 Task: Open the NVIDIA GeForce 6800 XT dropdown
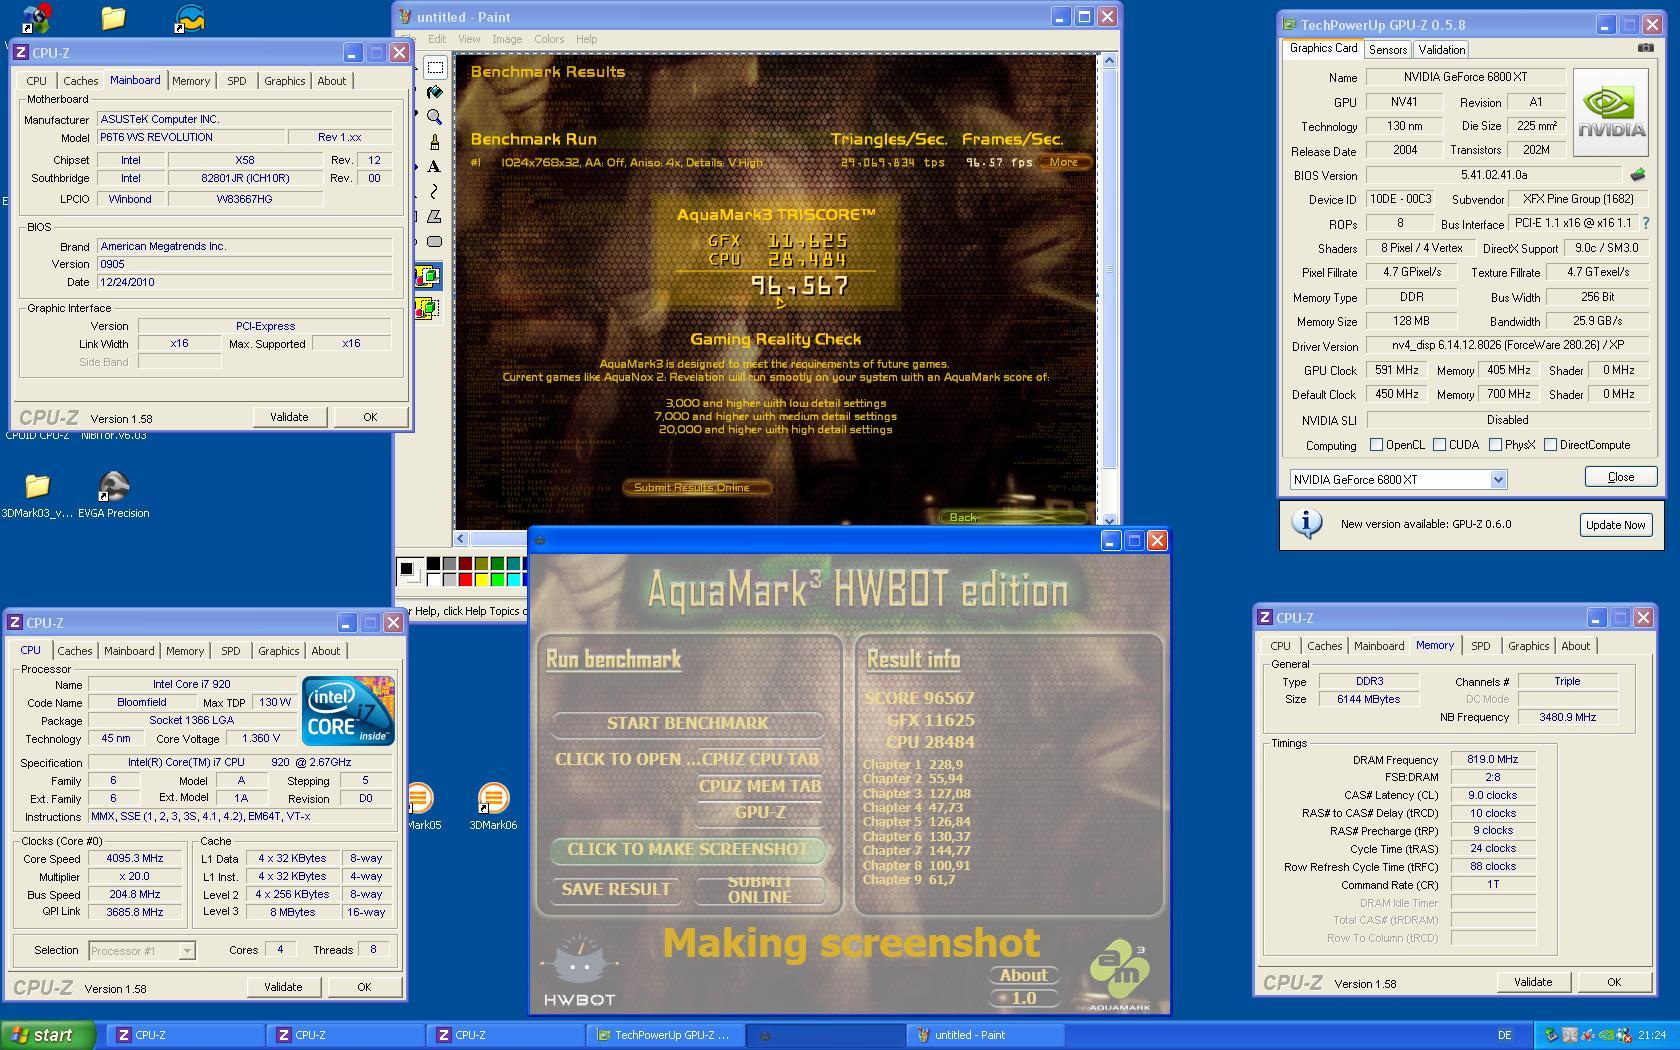[1498, 480]
